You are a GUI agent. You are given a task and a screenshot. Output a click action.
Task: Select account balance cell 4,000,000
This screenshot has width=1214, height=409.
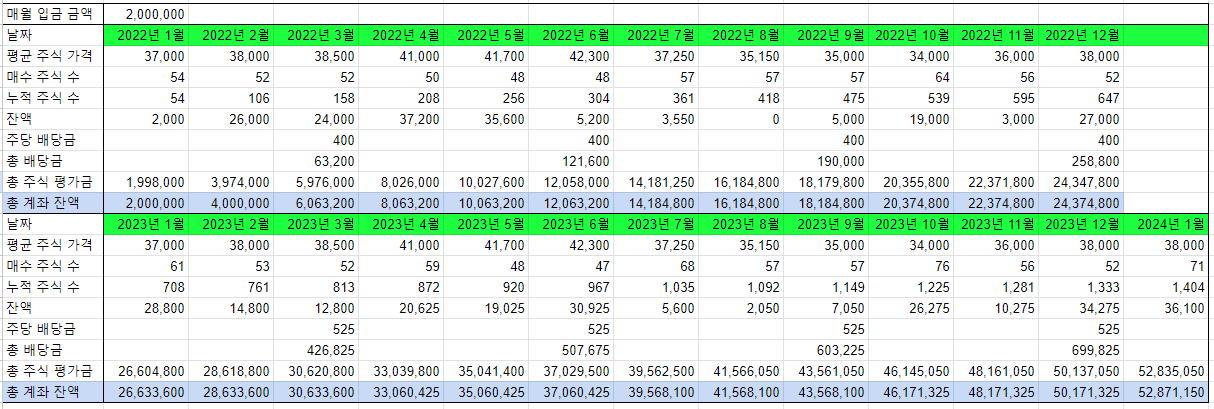click(231, 203)
